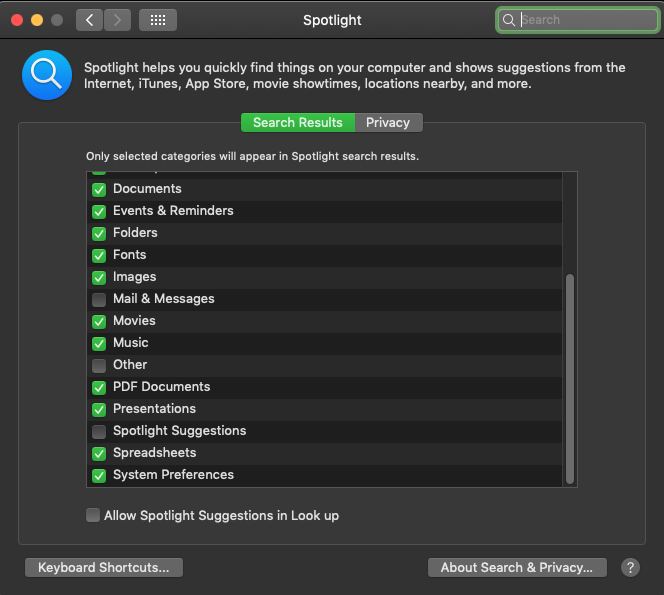The image size is (664, 595).
Task: Click magnifier icon in search field
Action: (509, 20)
